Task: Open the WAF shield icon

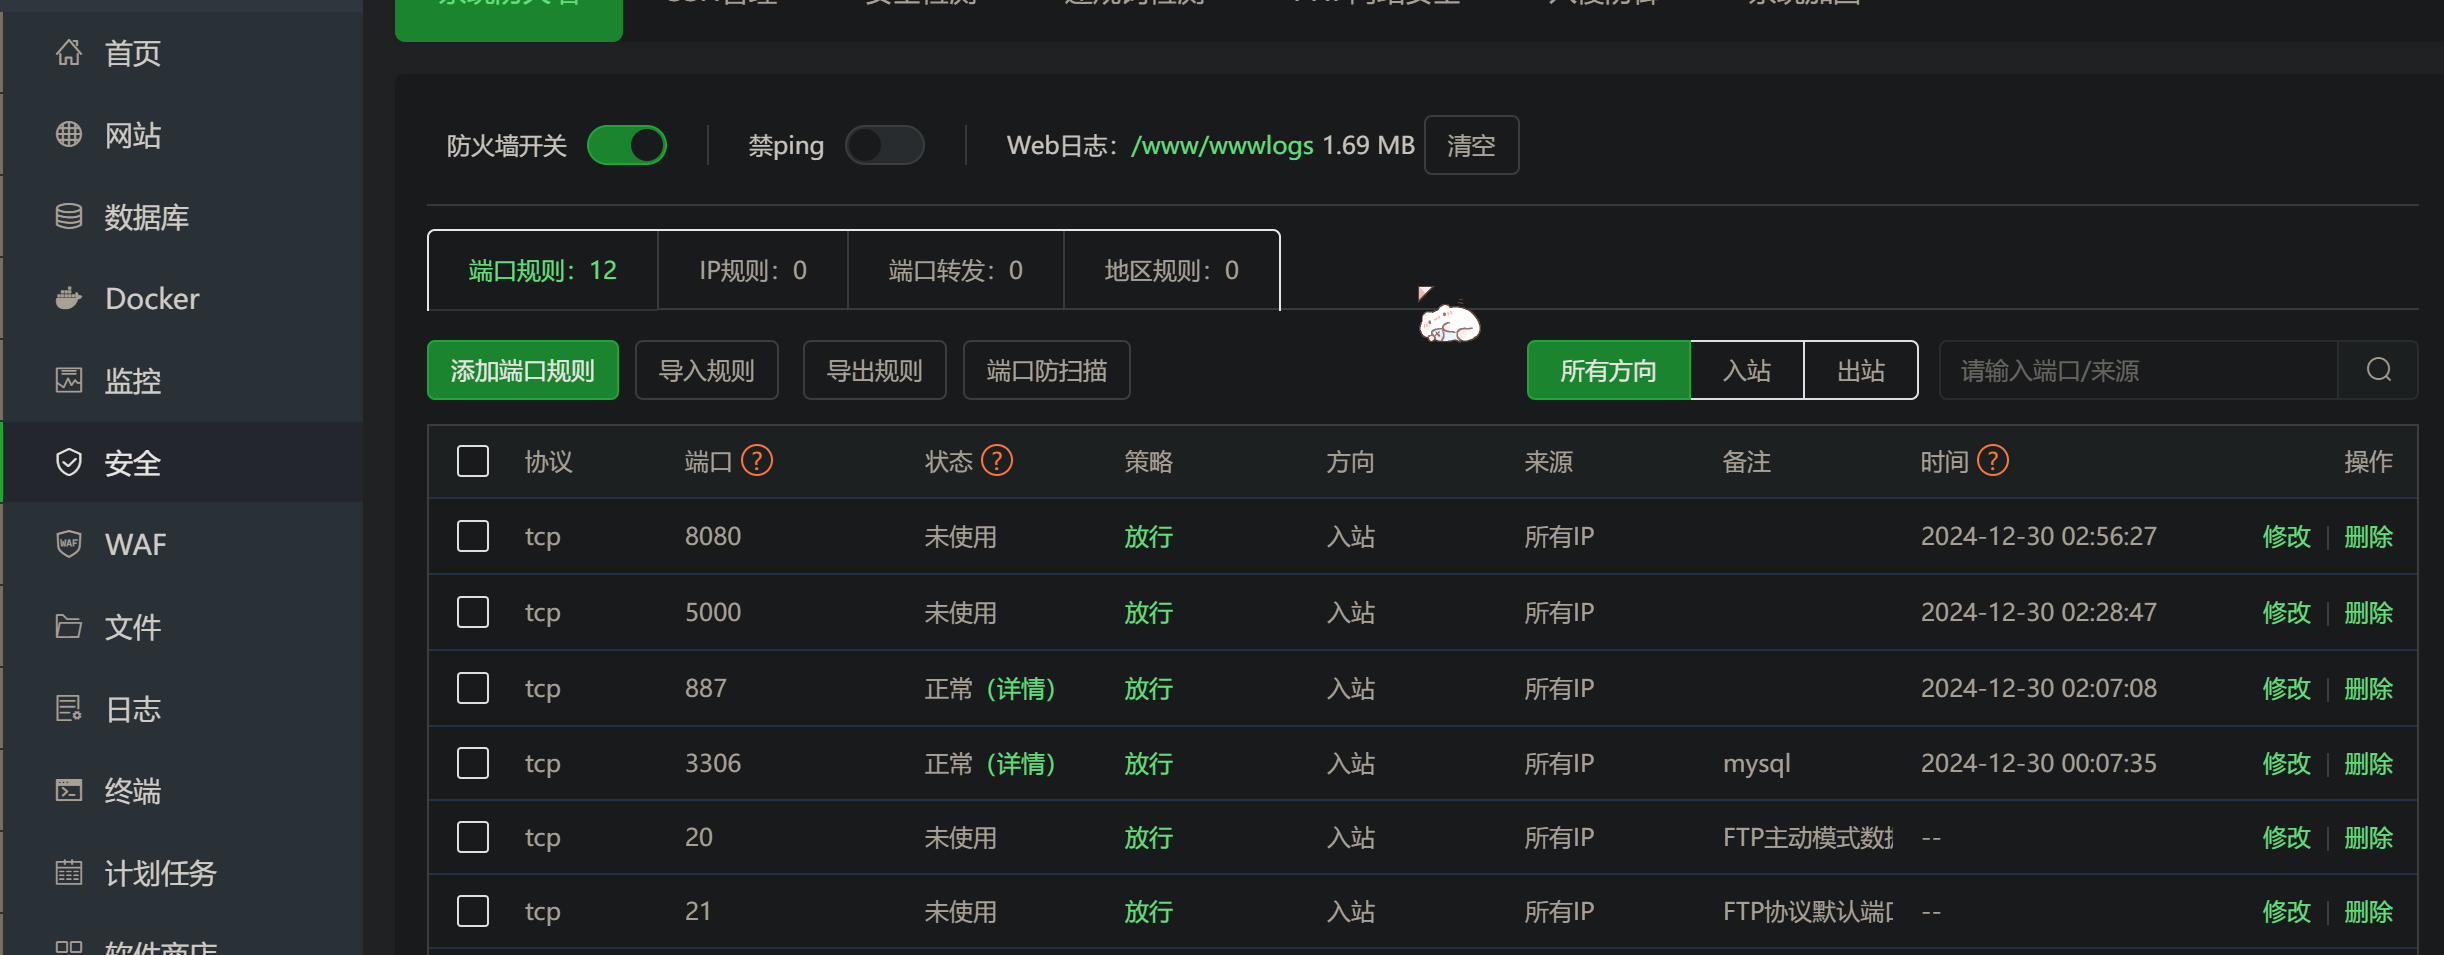Action: coord(68,544)
